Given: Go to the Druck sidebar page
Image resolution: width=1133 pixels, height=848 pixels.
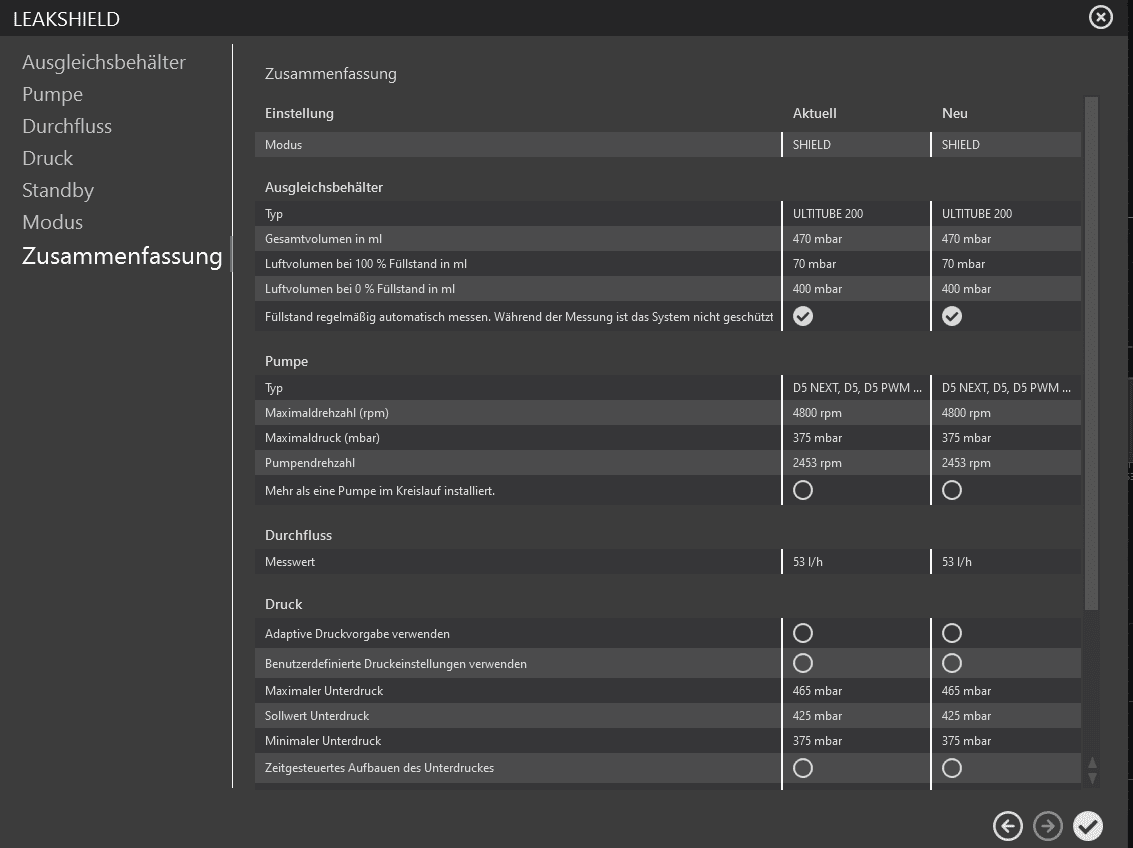Looking at the screenshot, I should point(48,158).
